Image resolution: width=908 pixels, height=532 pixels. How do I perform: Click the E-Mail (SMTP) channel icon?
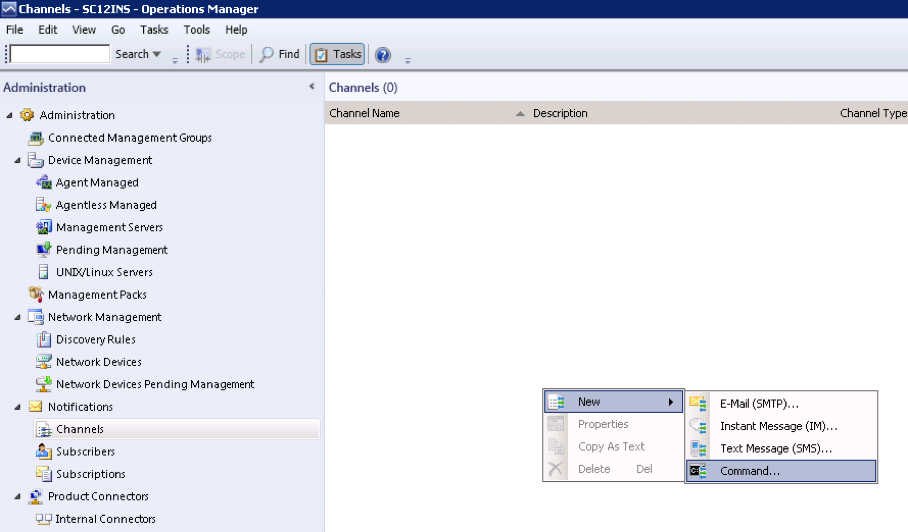698,403
